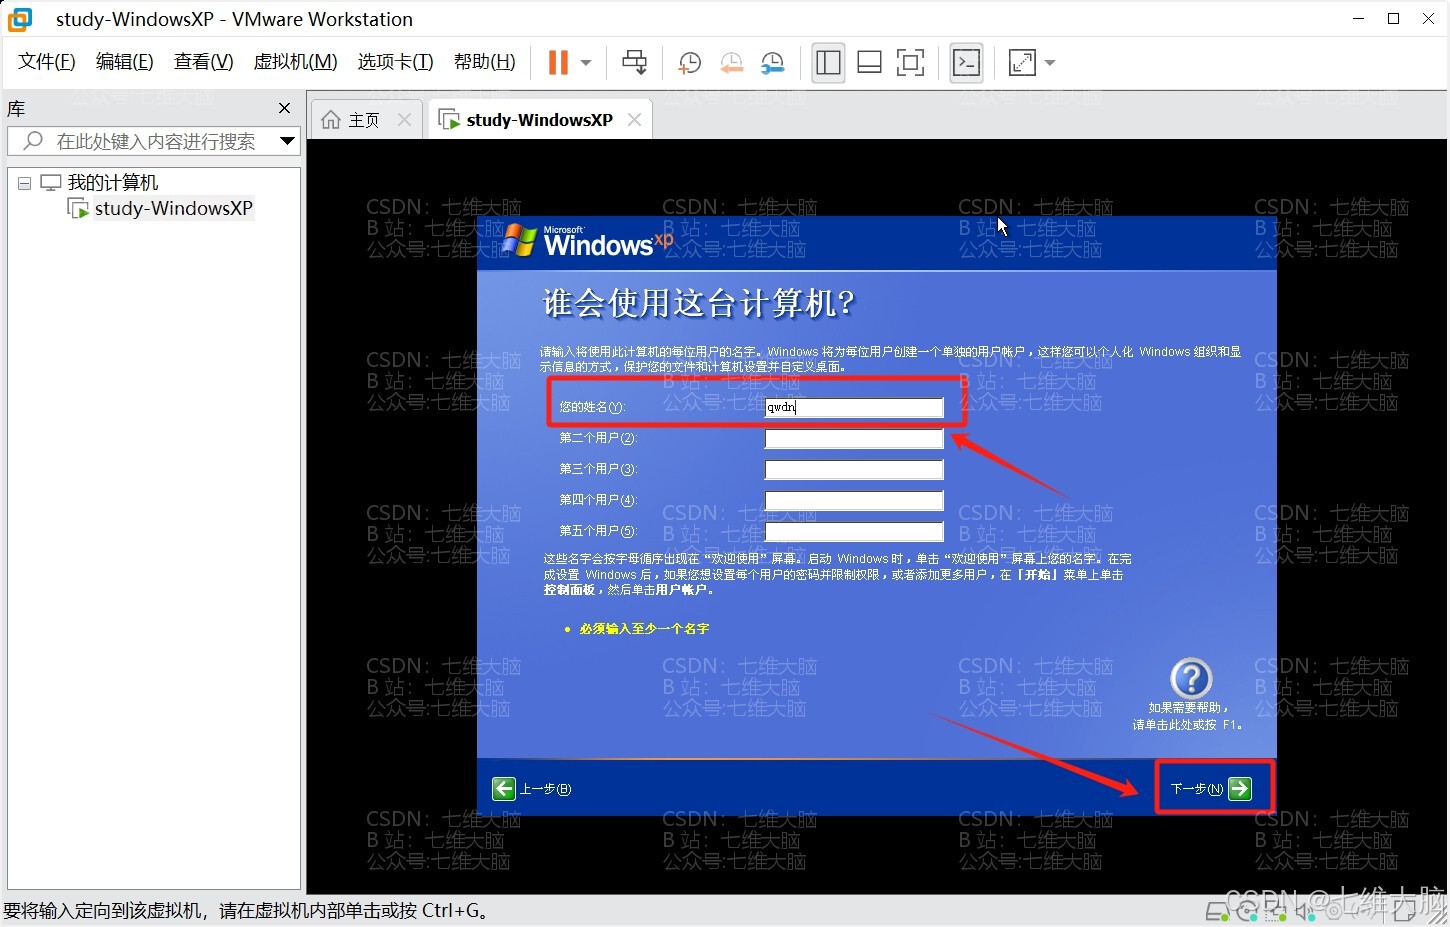Viewport: 1450px width, 927px height.
Task: Click the 第五个用户 input field
Action: (x=854, y=531)
